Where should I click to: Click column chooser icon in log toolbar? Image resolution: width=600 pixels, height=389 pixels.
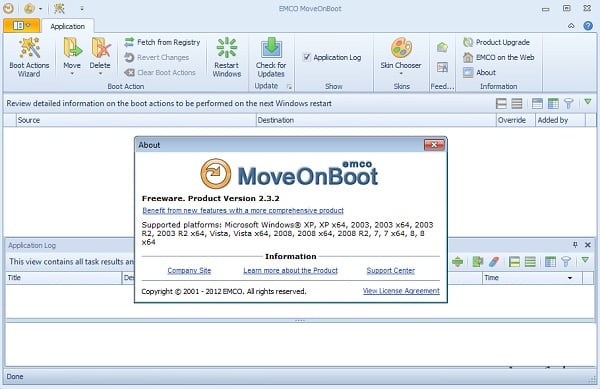550,262
